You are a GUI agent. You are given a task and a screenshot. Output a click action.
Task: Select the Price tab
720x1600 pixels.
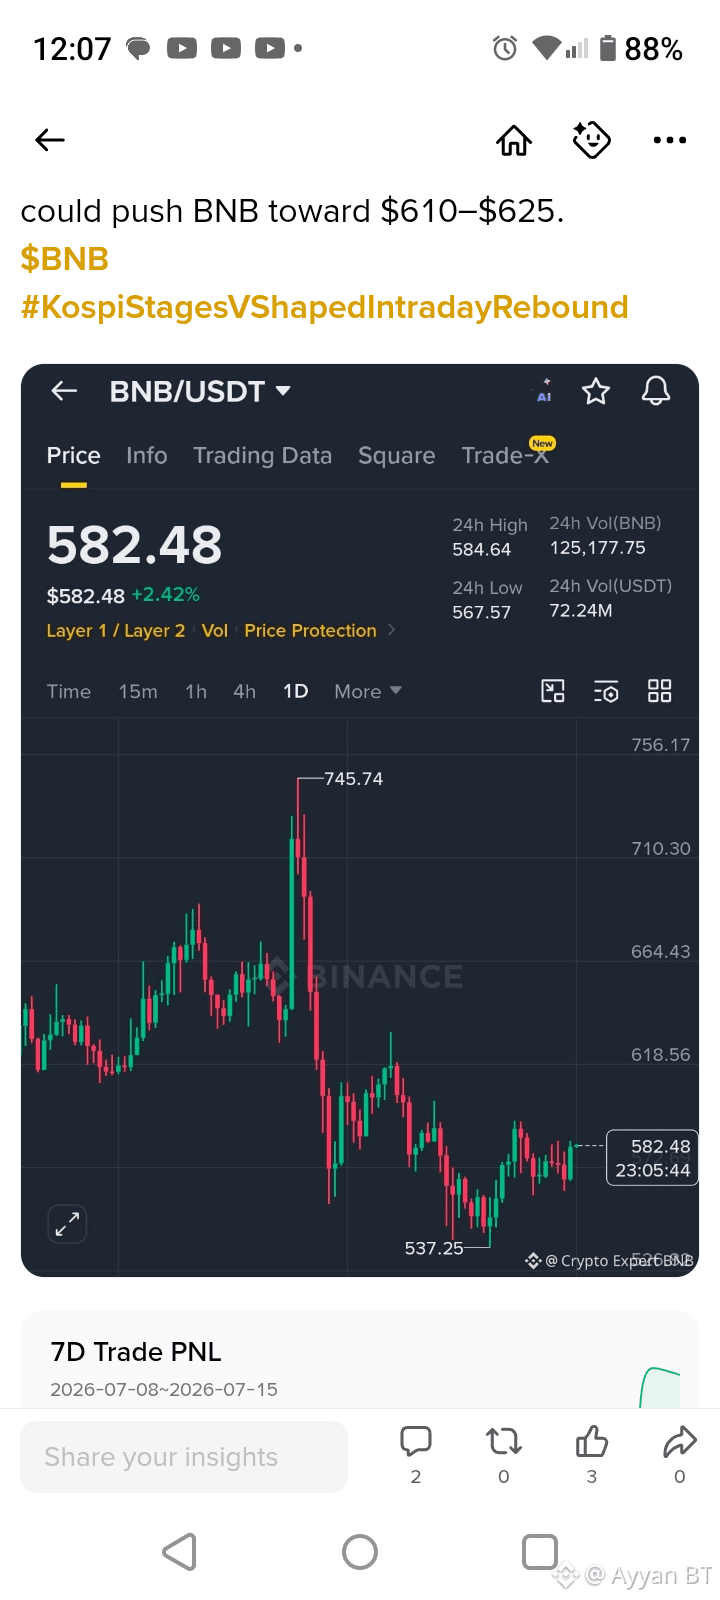click(74, 456)
